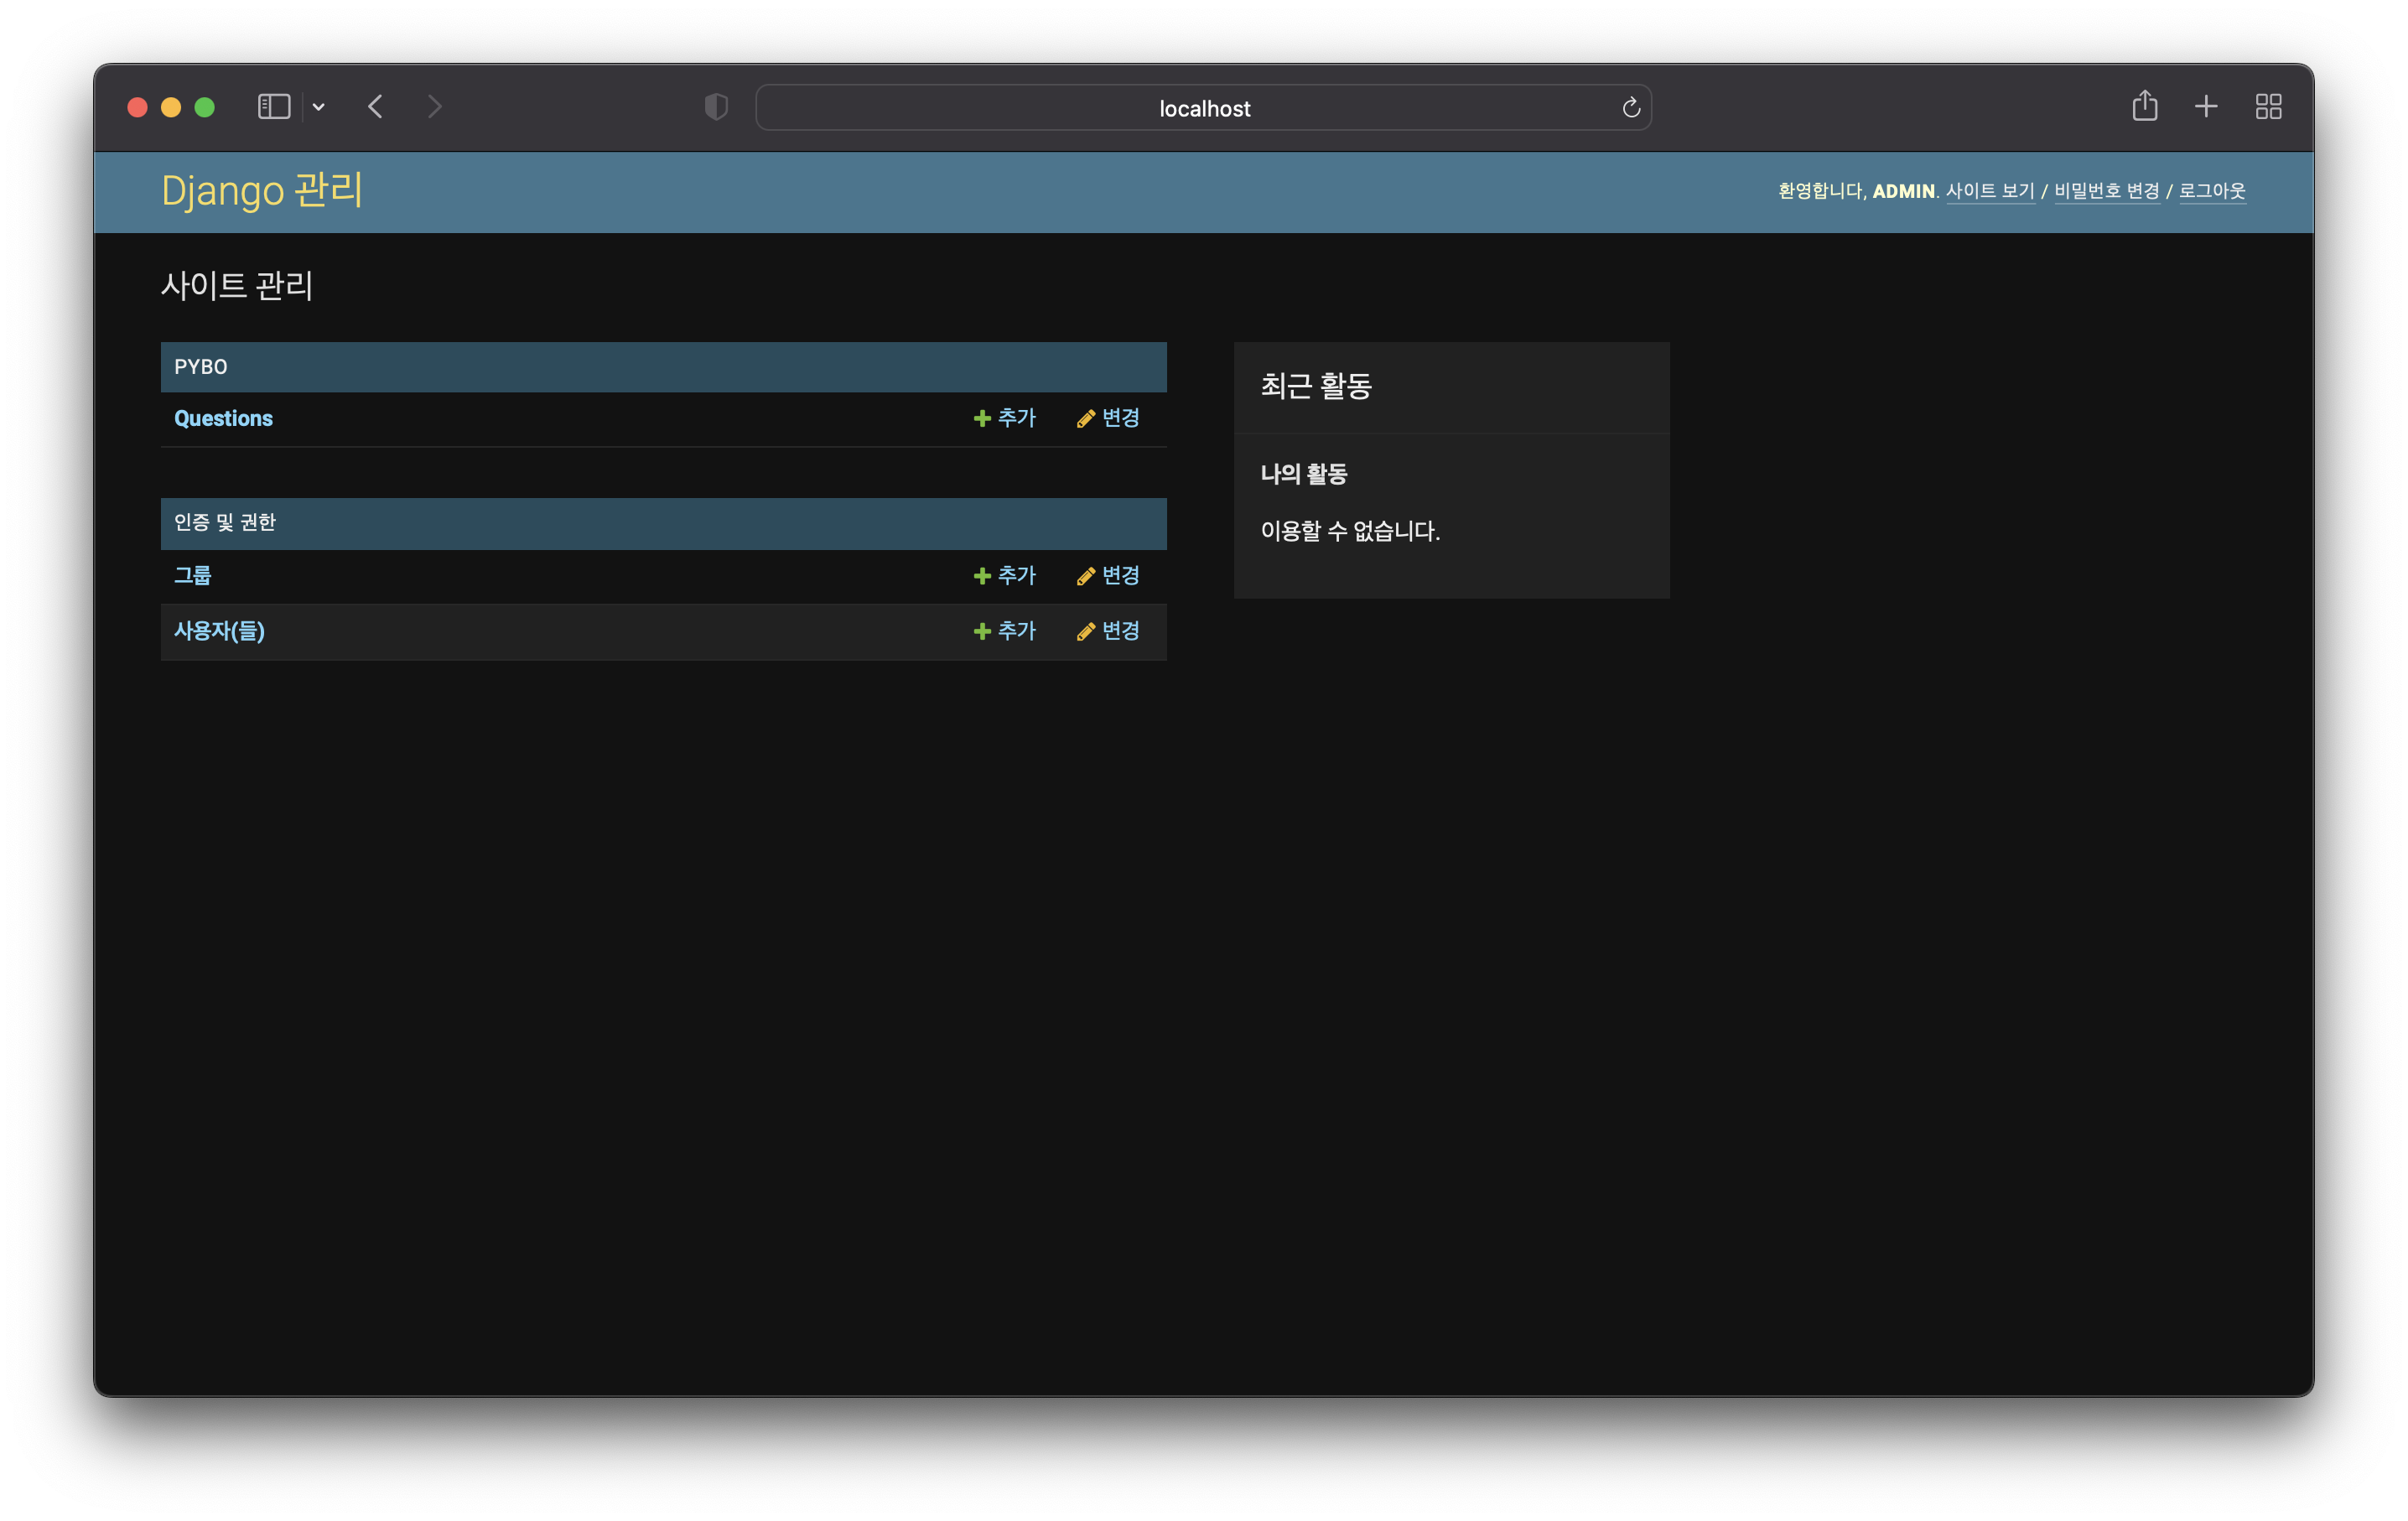Add a new Question via 추가
This screenshot has width=2408, height=1521.
1005,418
